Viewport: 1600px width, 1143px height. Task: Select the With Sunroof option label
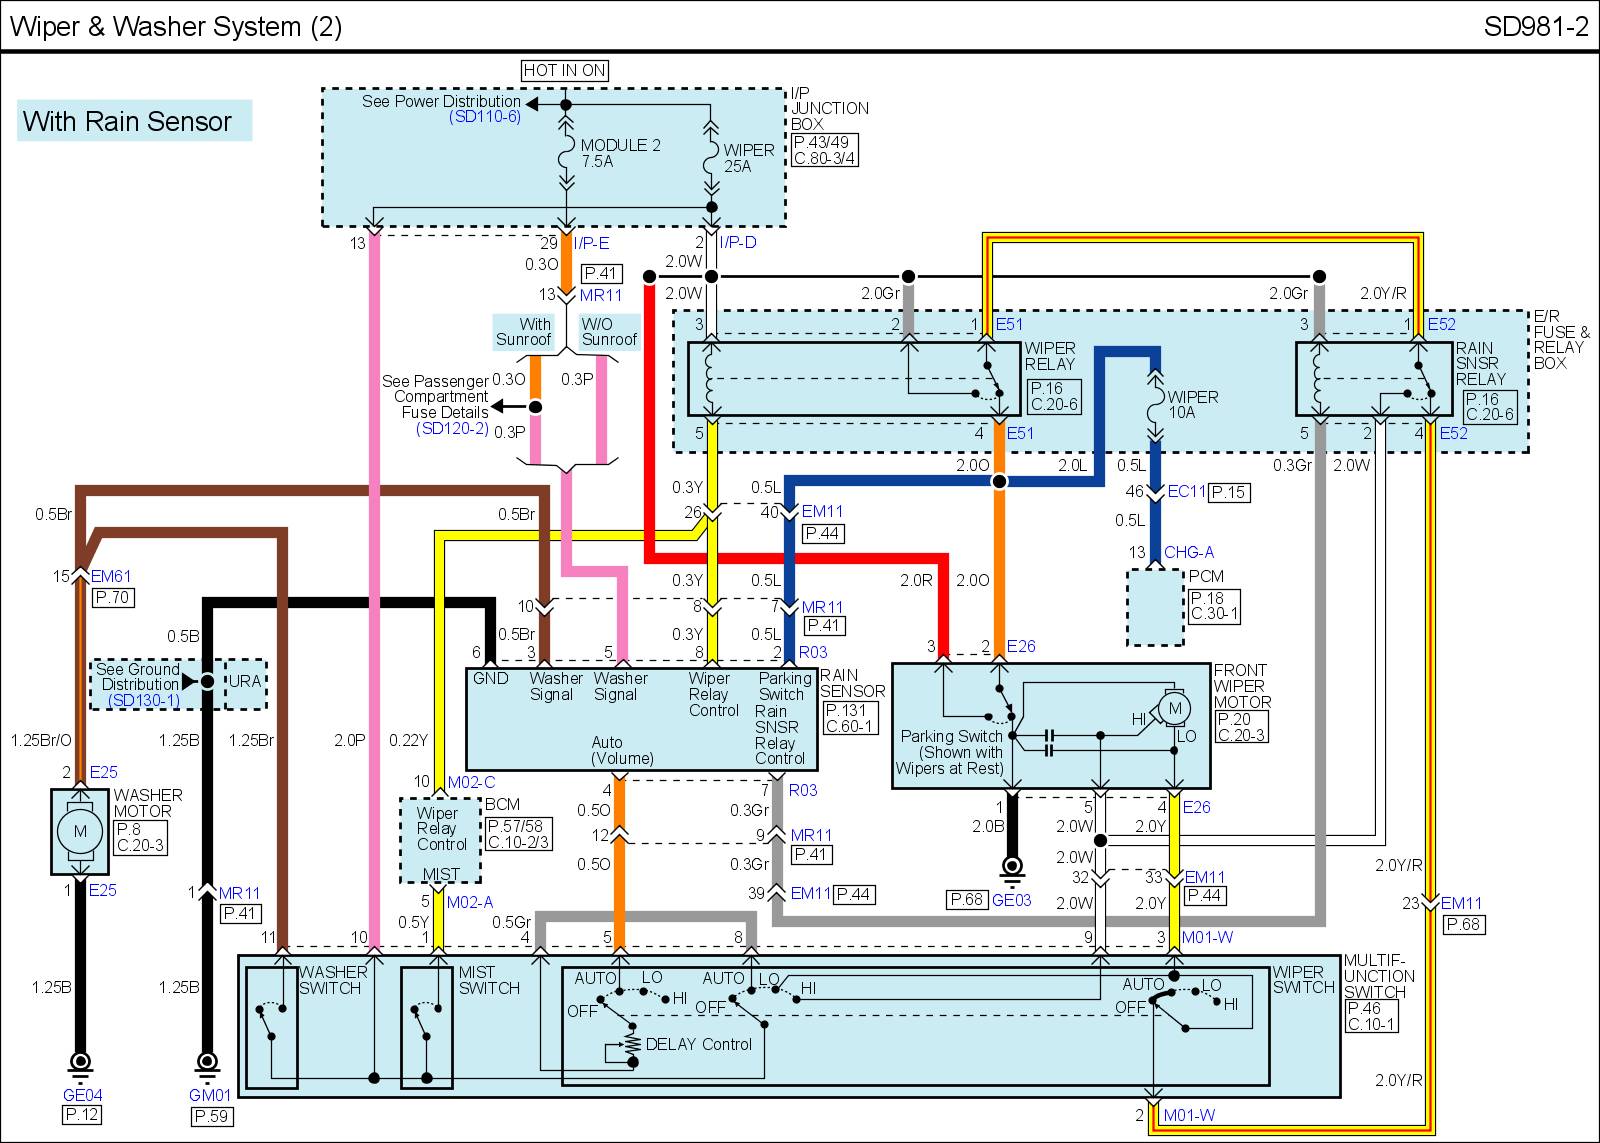tap(524, 332)
